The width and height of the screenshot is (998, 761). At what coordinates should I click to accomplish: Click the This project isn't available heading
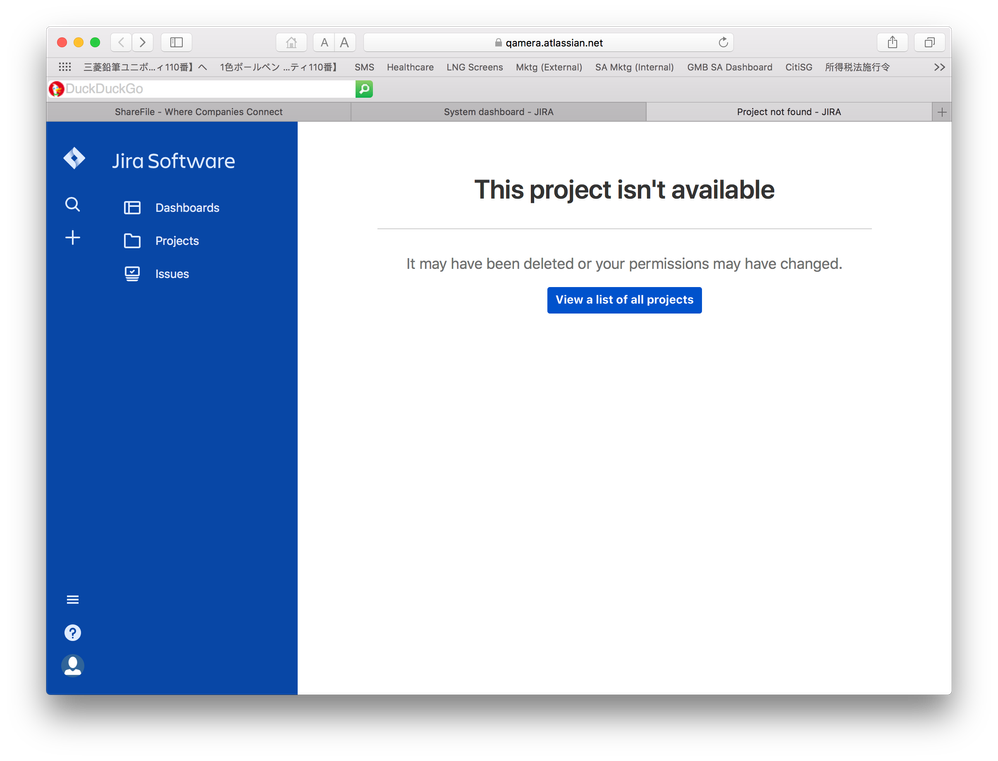click(624, 190)
